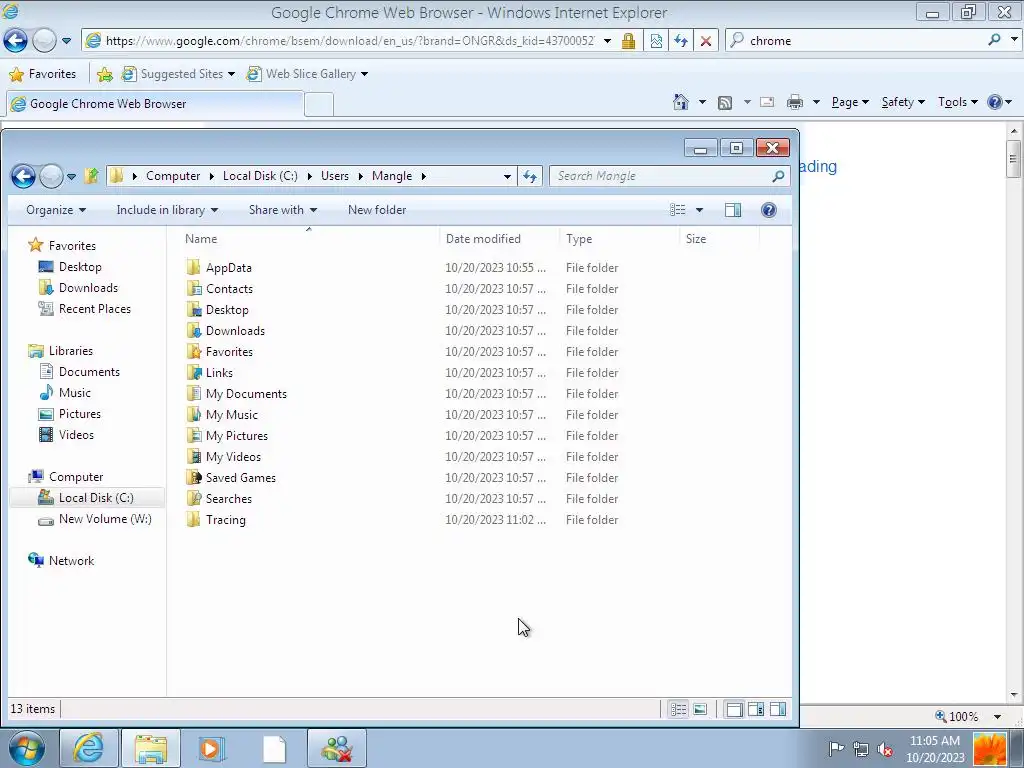
Task: Navigate to Users in breadcrumb
Action: (x=334, y=176)
